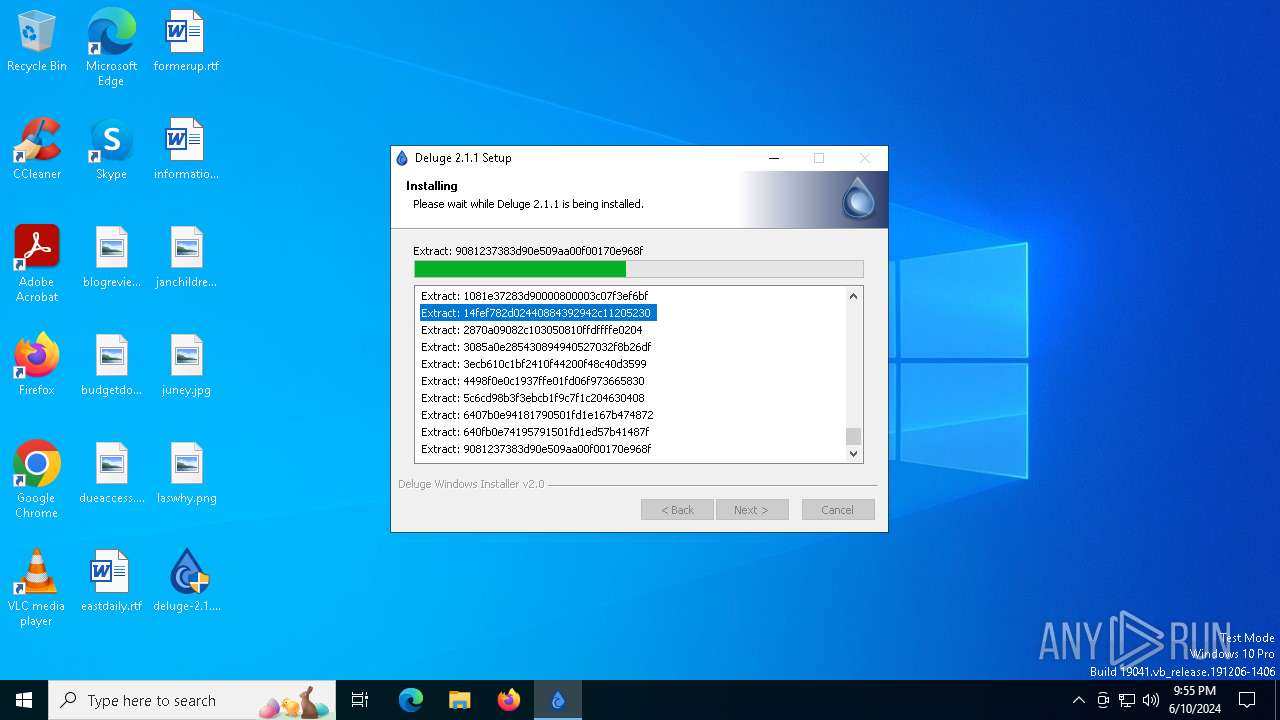The height and width of the screenshot is (720, 1280).
Task: Open the Windows Start menu
Action: pos(24,700)
